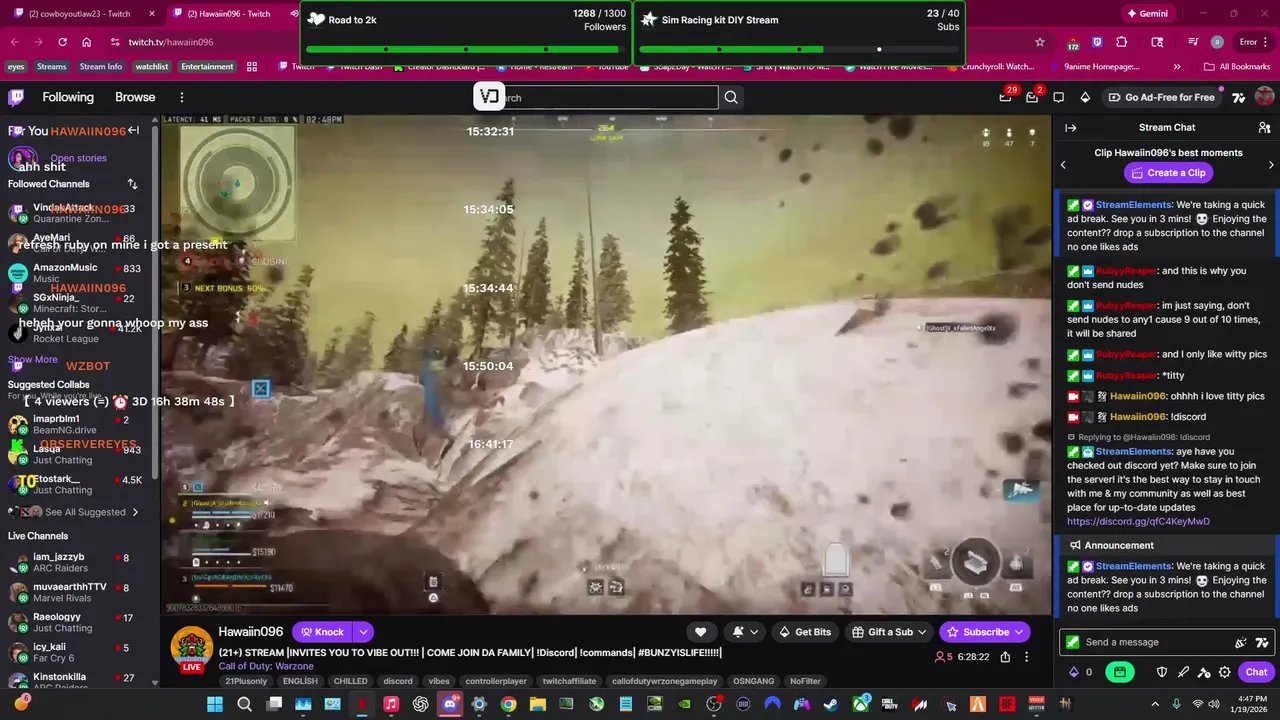
Task: Expand Knock options chevron
Action: click(363, 632)
